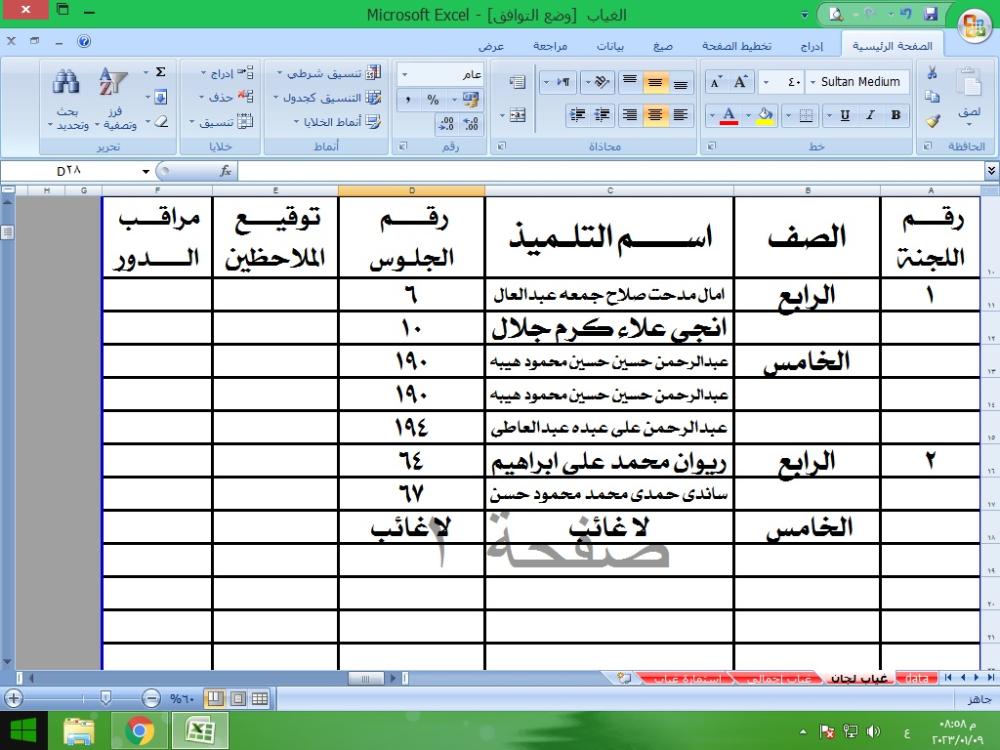
Task: Toggle Page Layout view in status bar
Action: (237, 698)
